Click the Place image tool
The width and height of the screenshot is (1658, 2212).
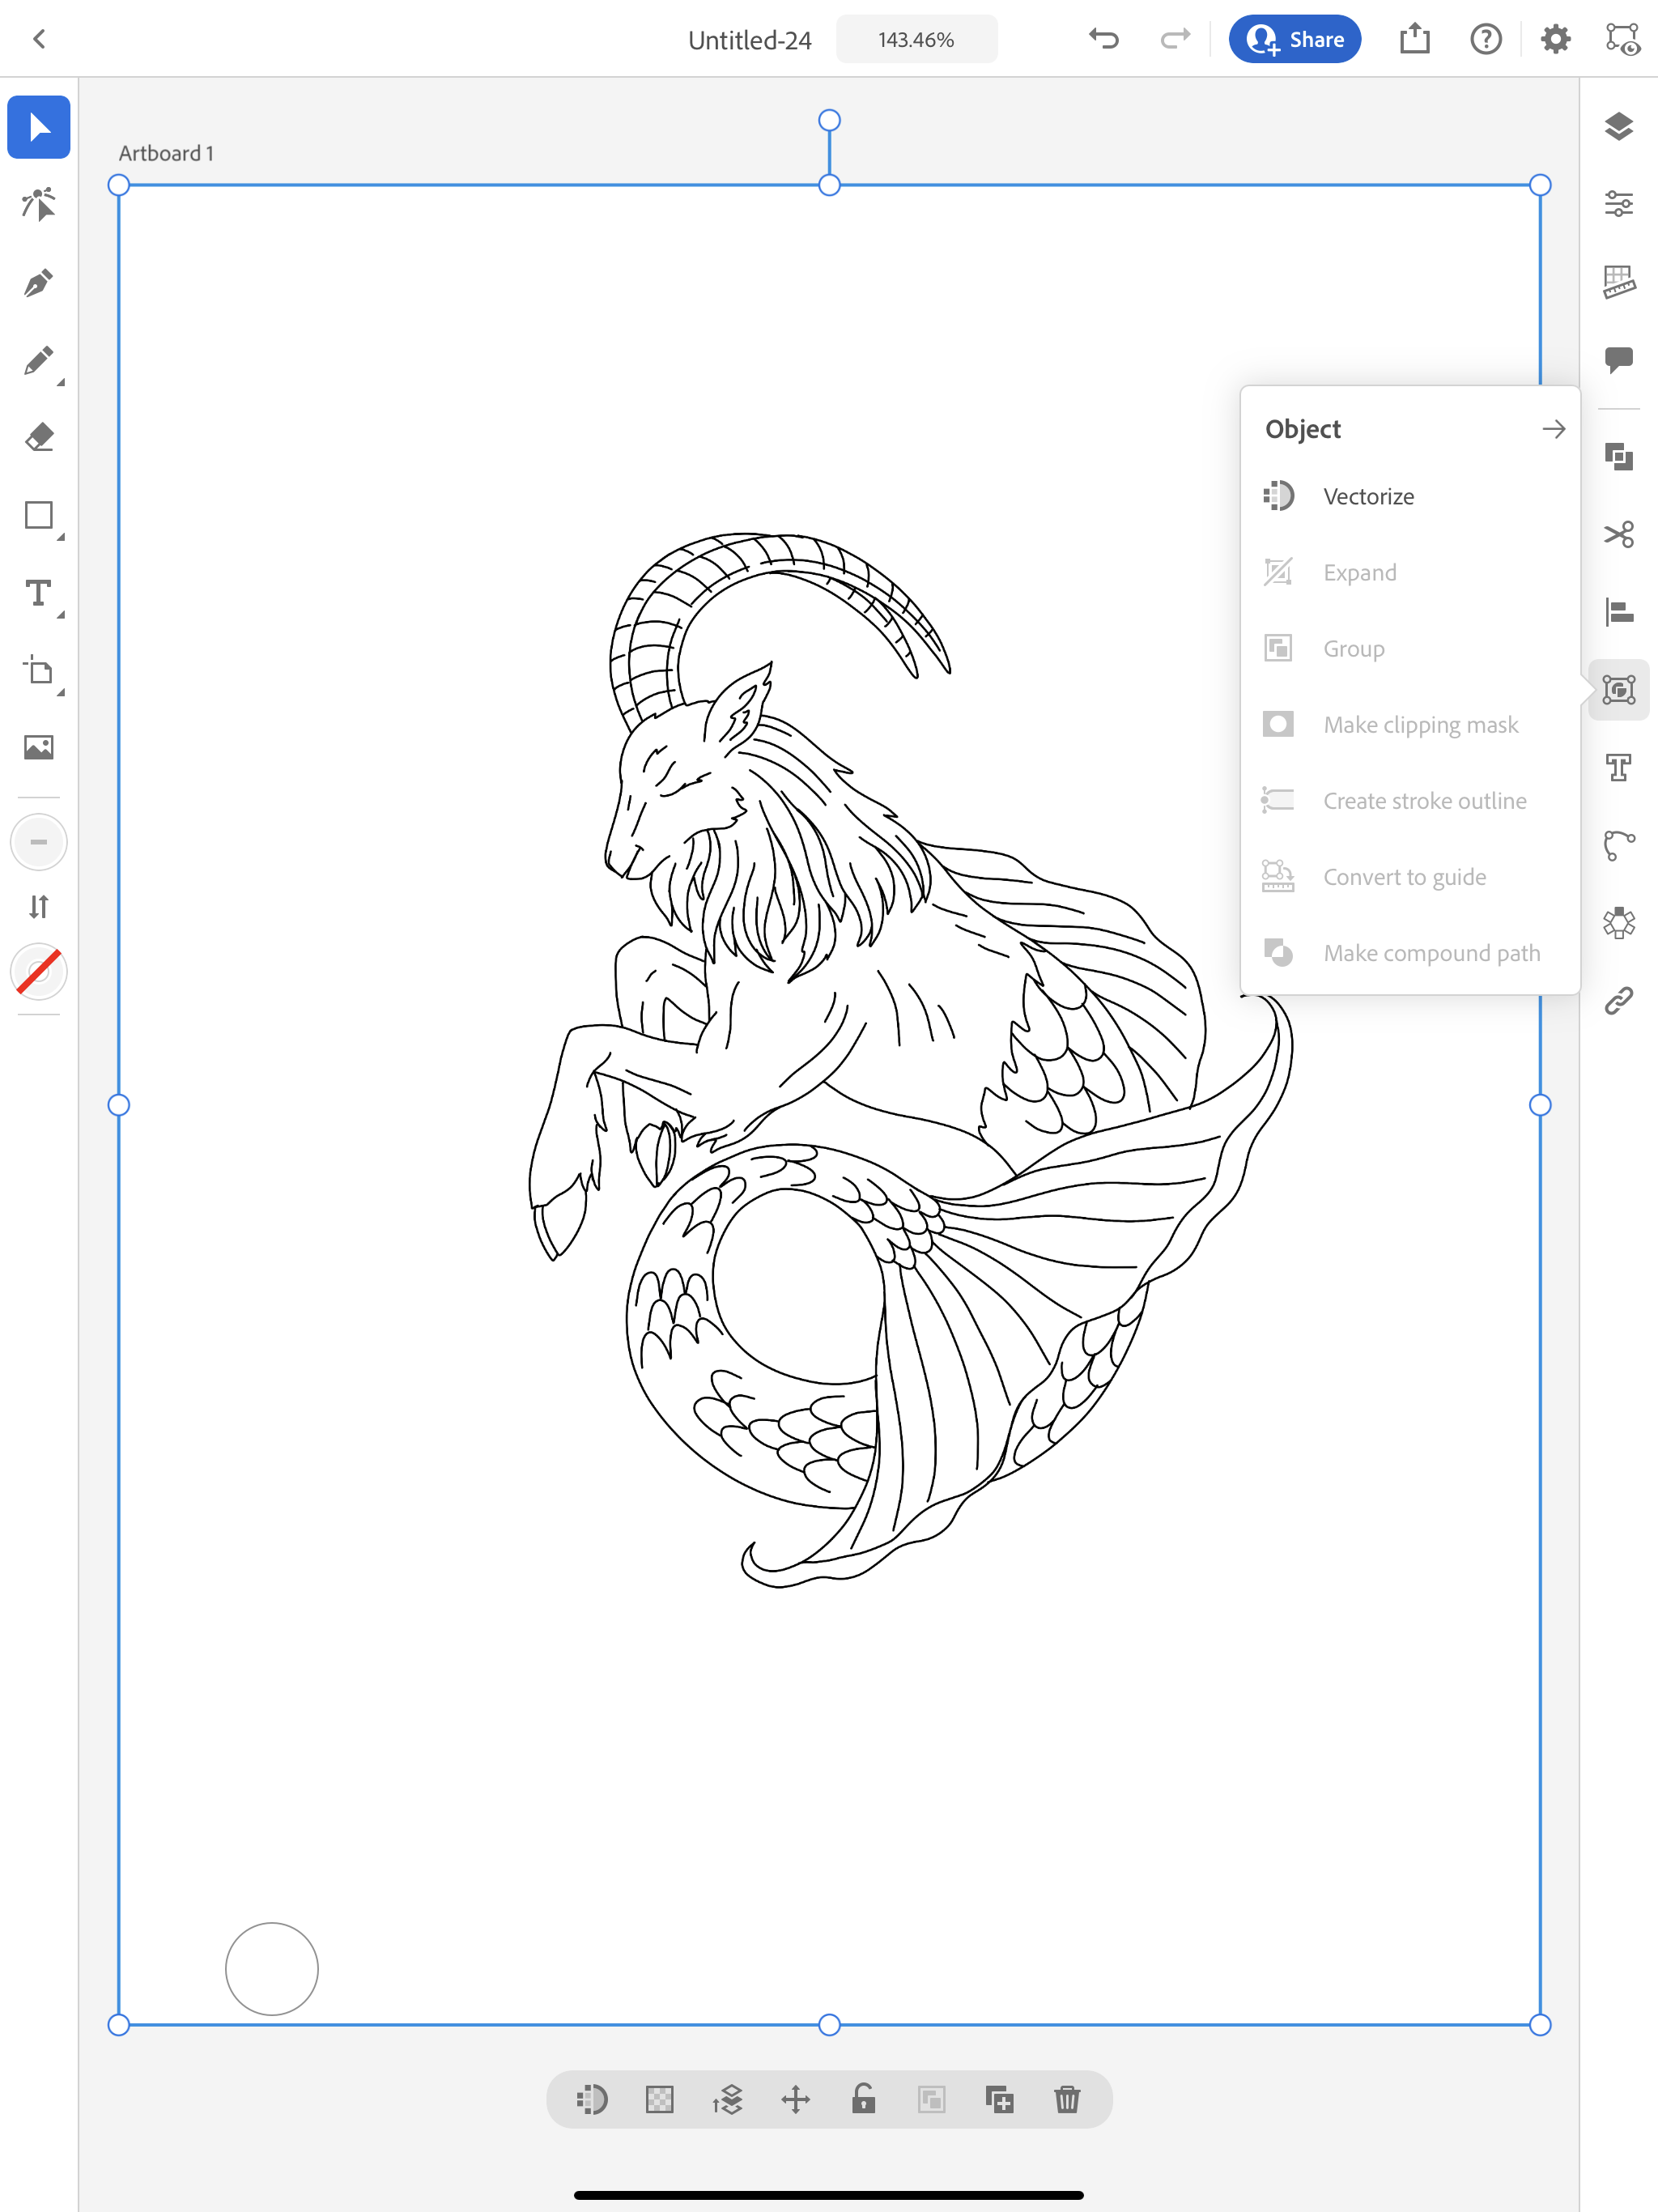point(38,747)
